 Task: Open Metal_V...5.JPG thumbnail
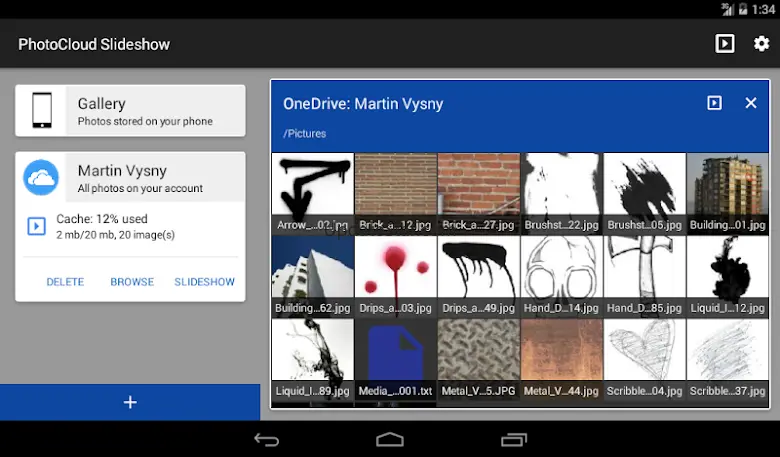479,360
